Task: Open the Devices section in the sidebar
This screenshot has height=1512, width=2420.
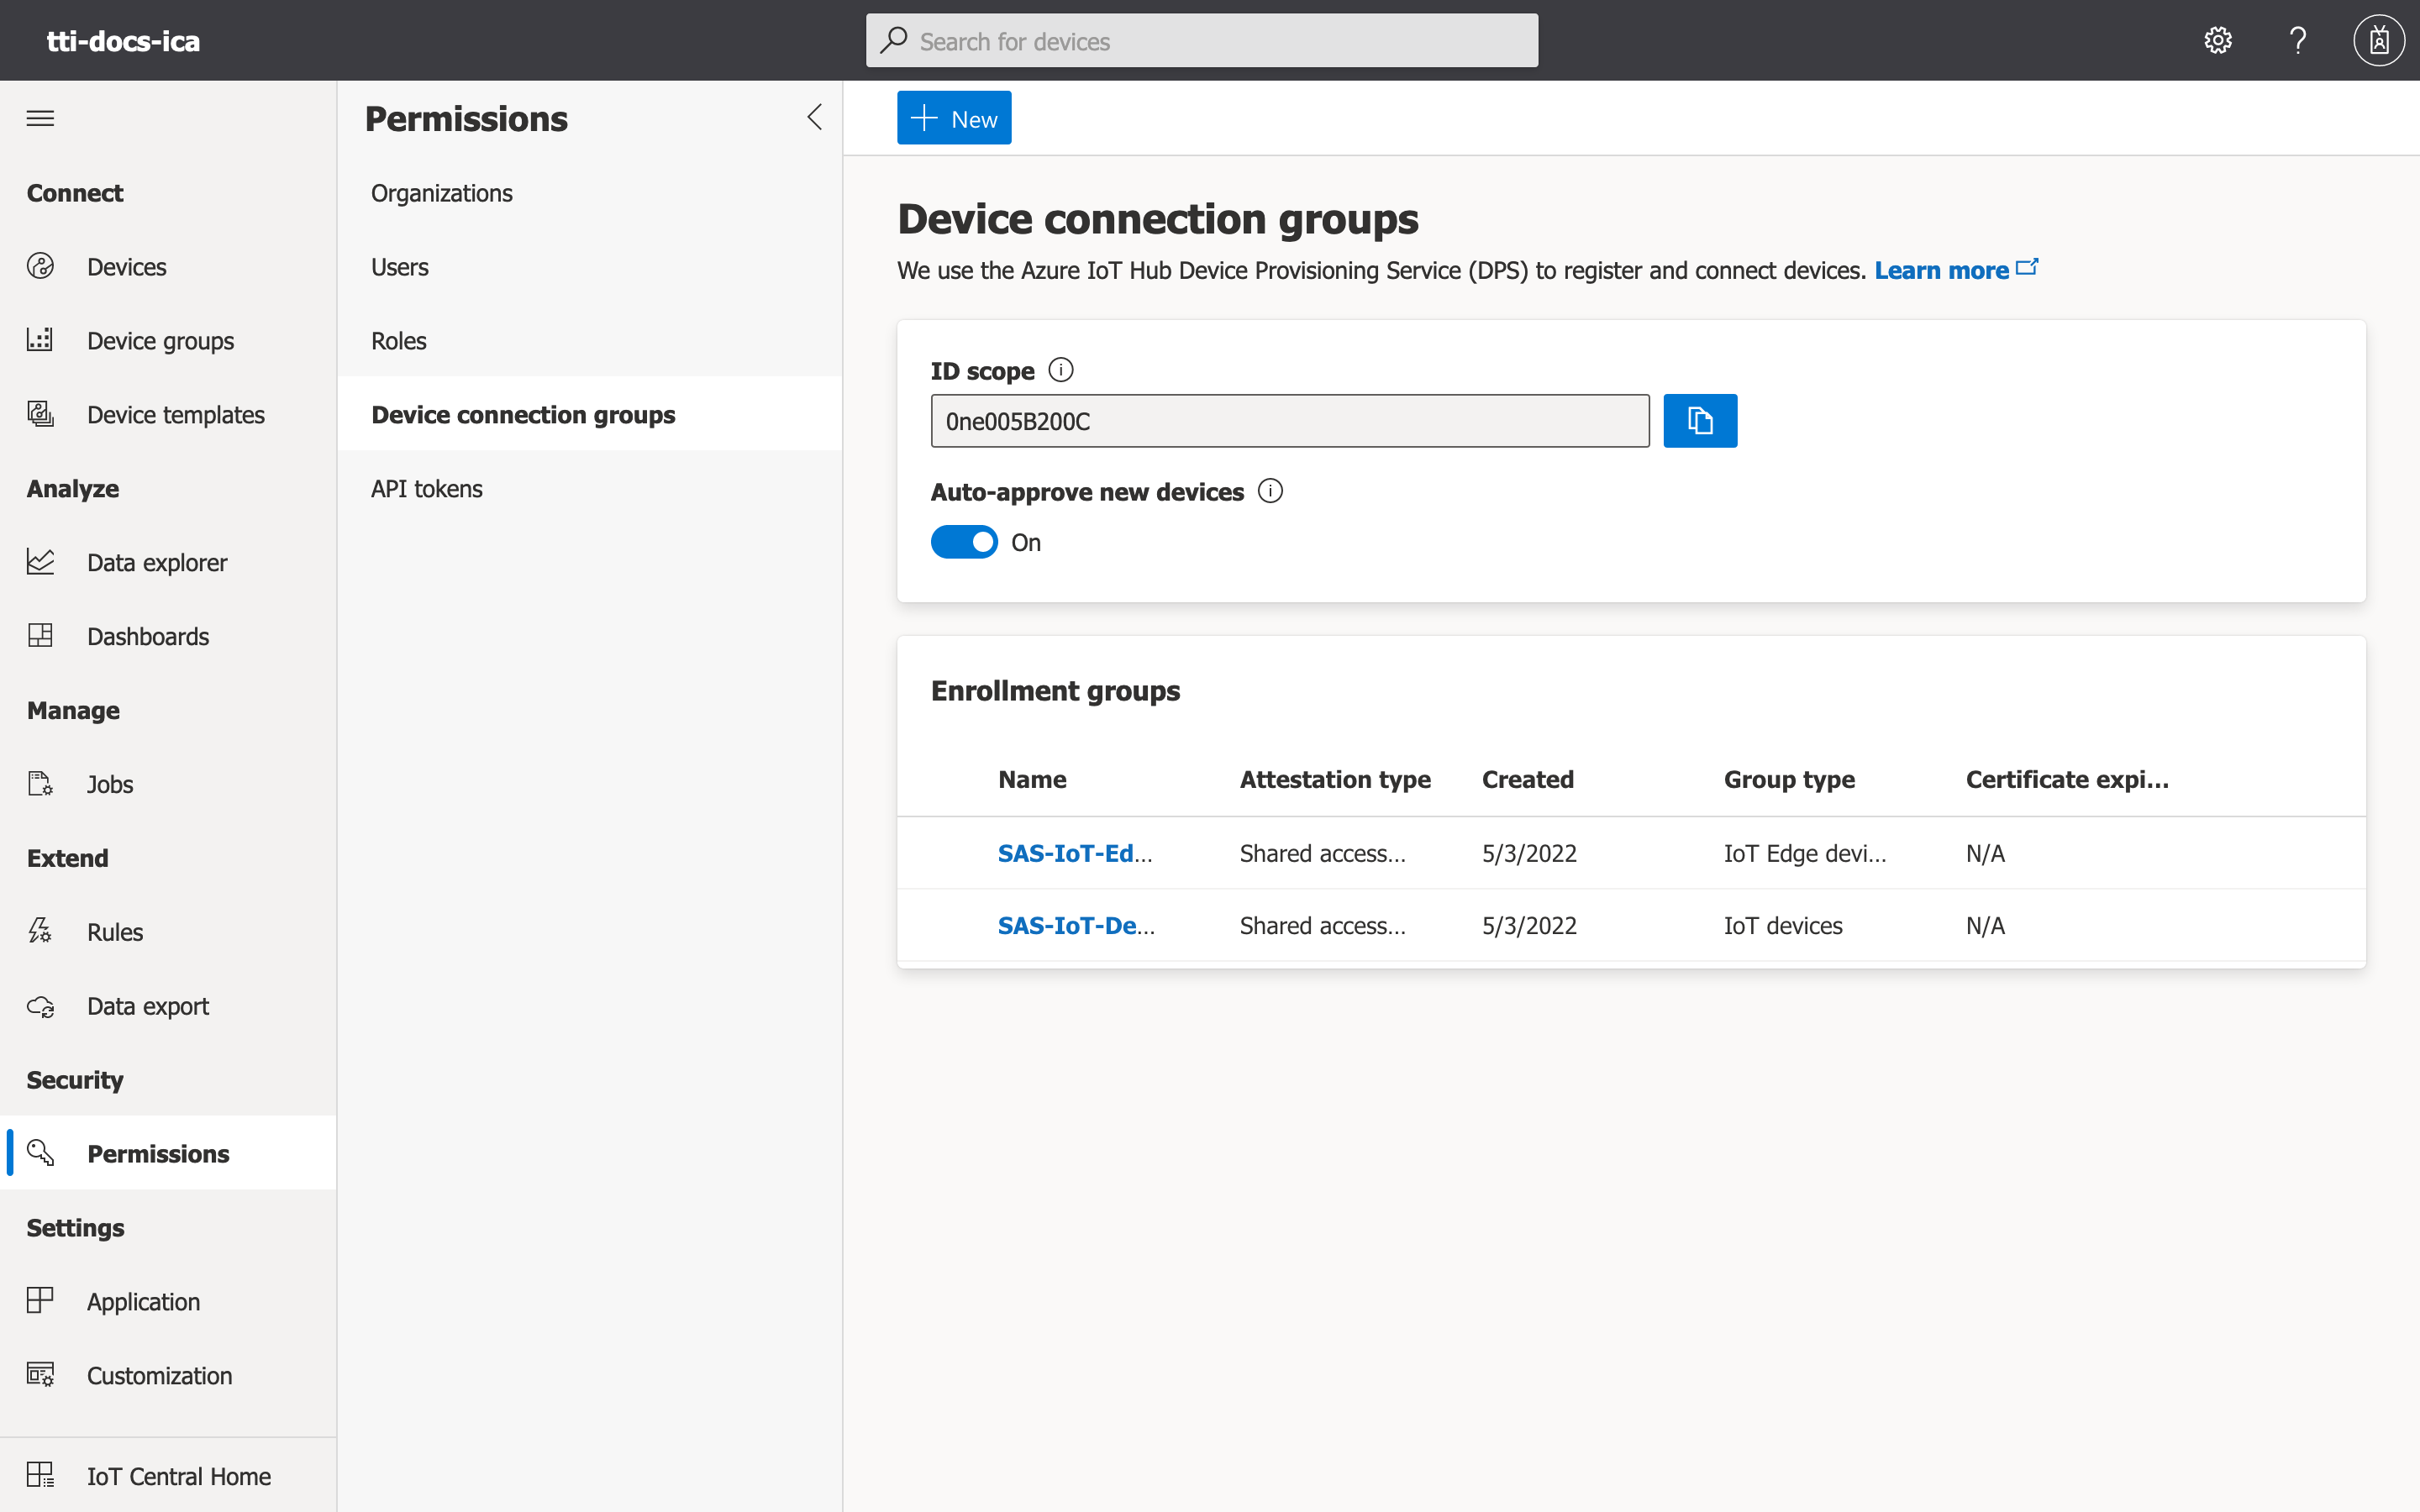Action: [x=126, y=266]
